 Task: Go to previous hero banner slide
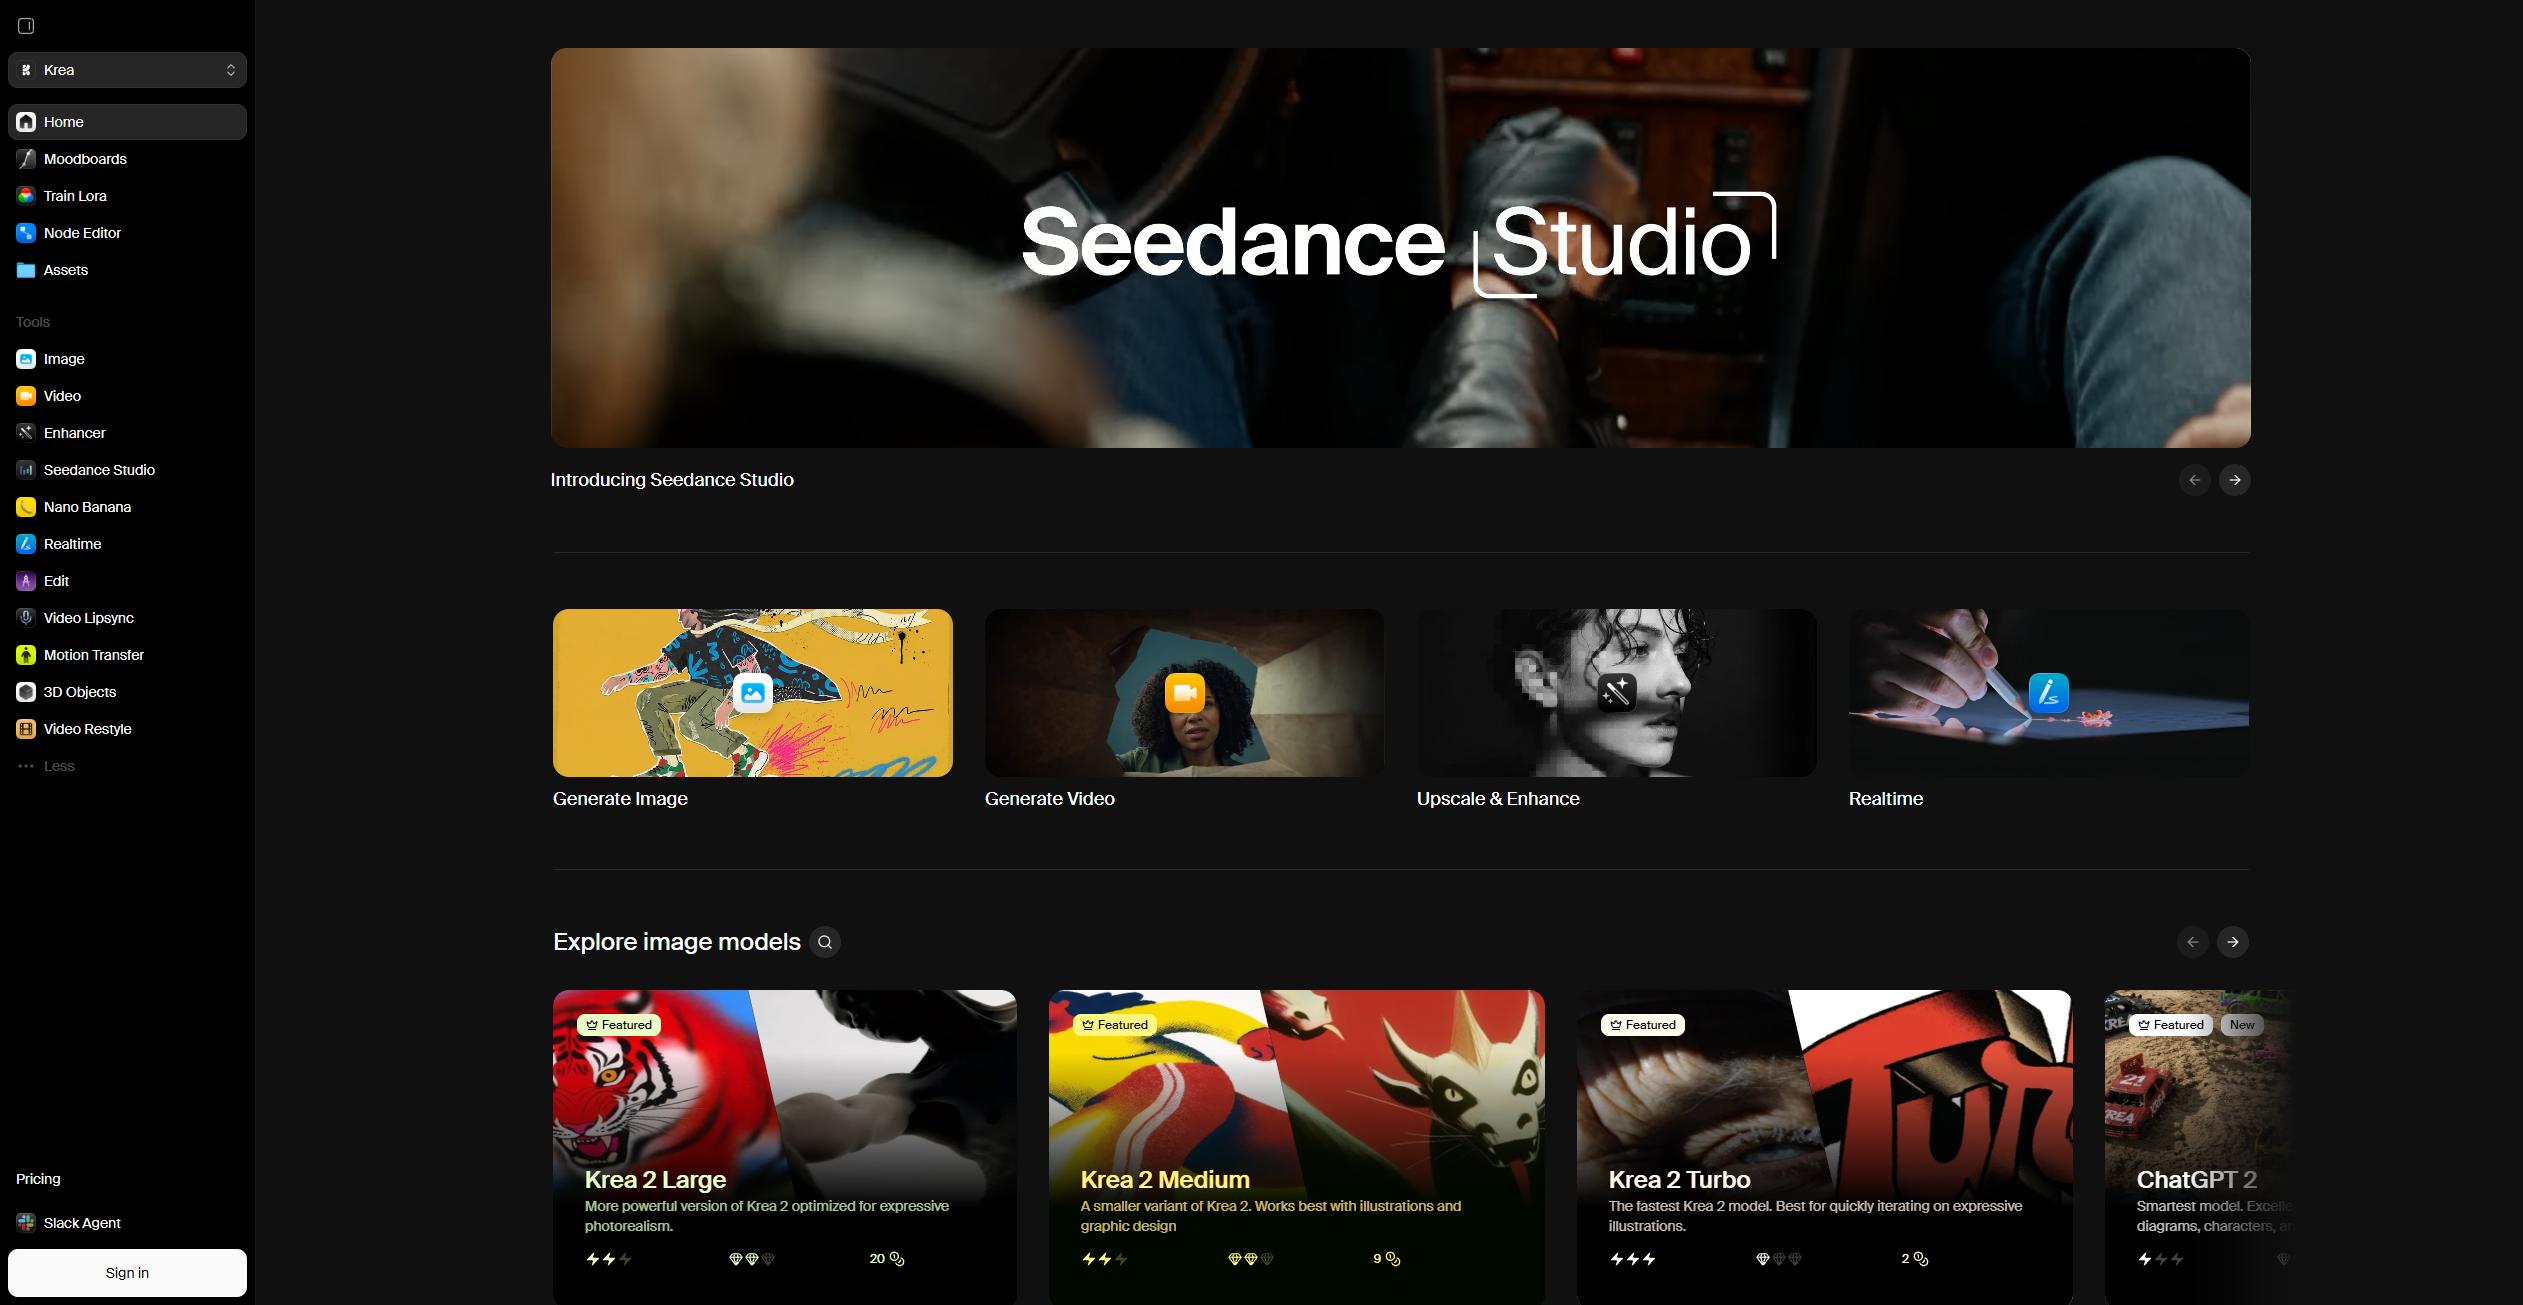2195,480
